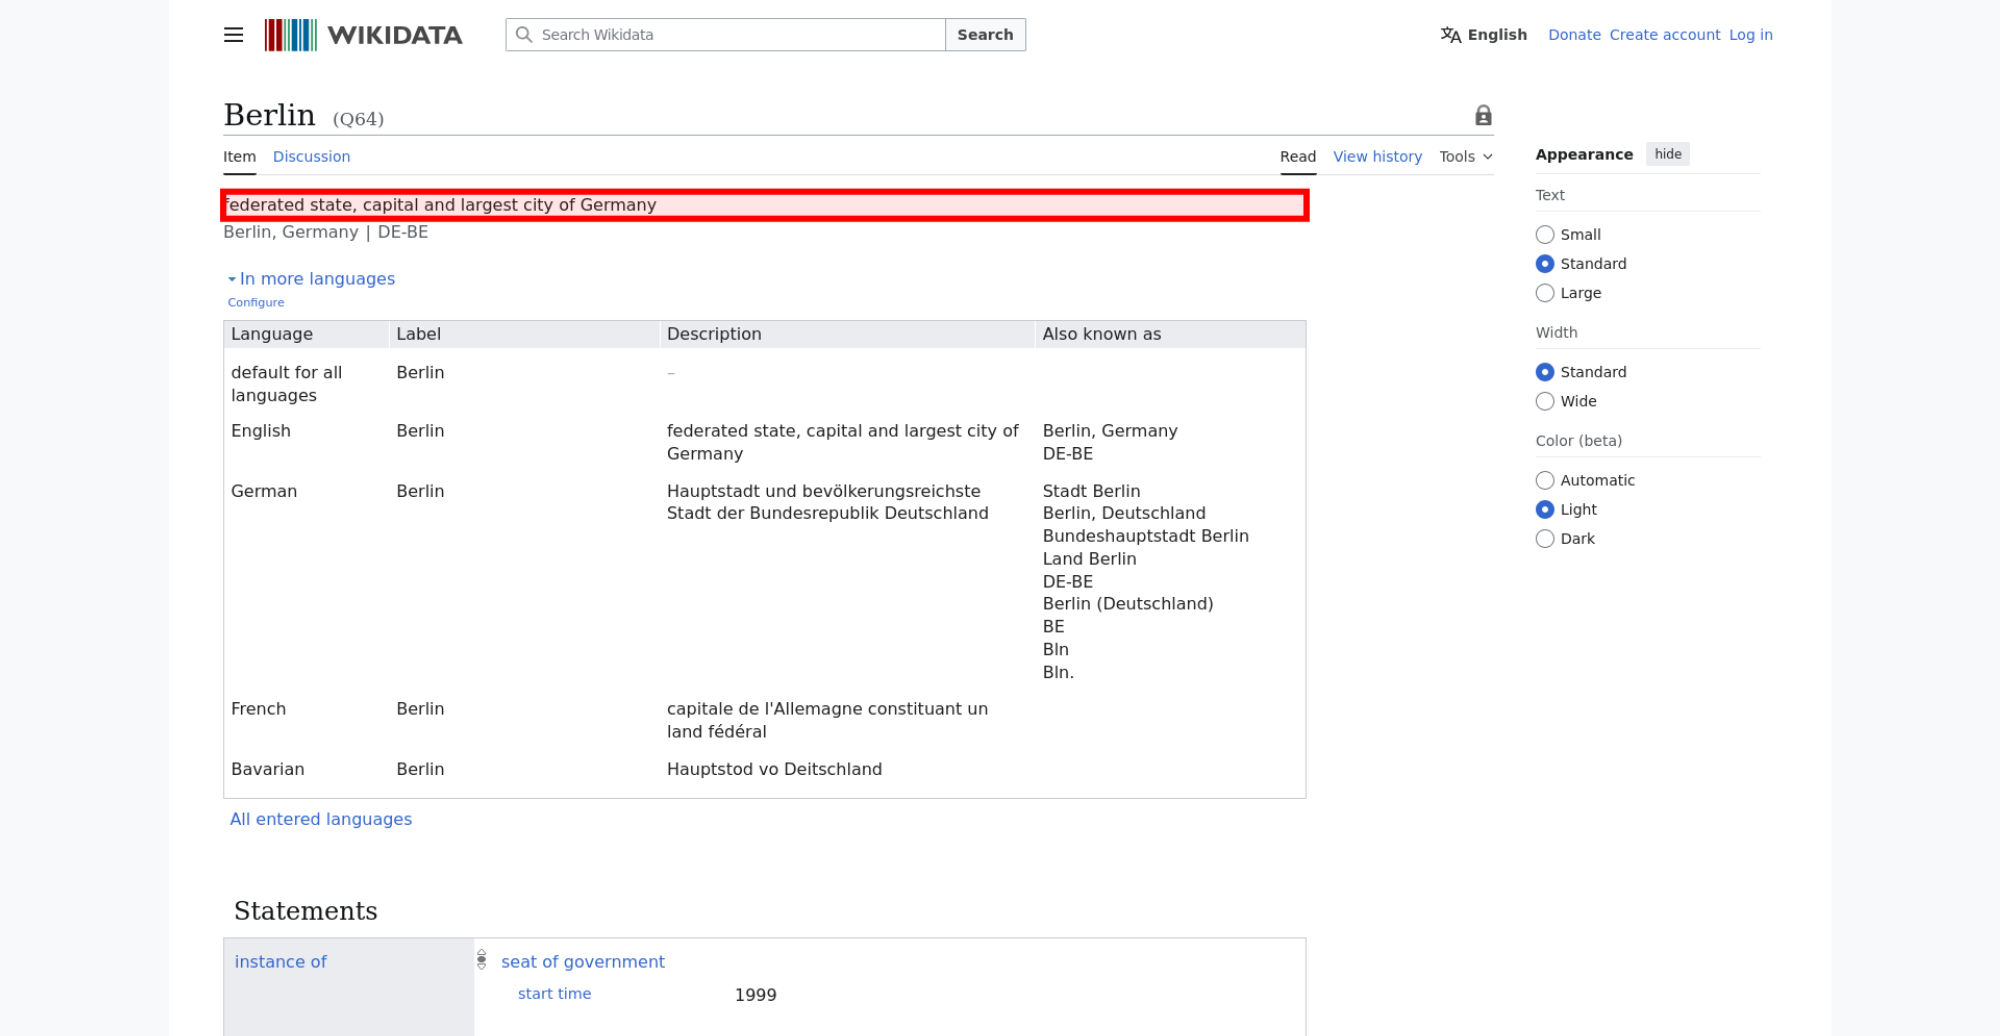Open the hamburger main menu
2000x1036 pixels.
(233, 35)
